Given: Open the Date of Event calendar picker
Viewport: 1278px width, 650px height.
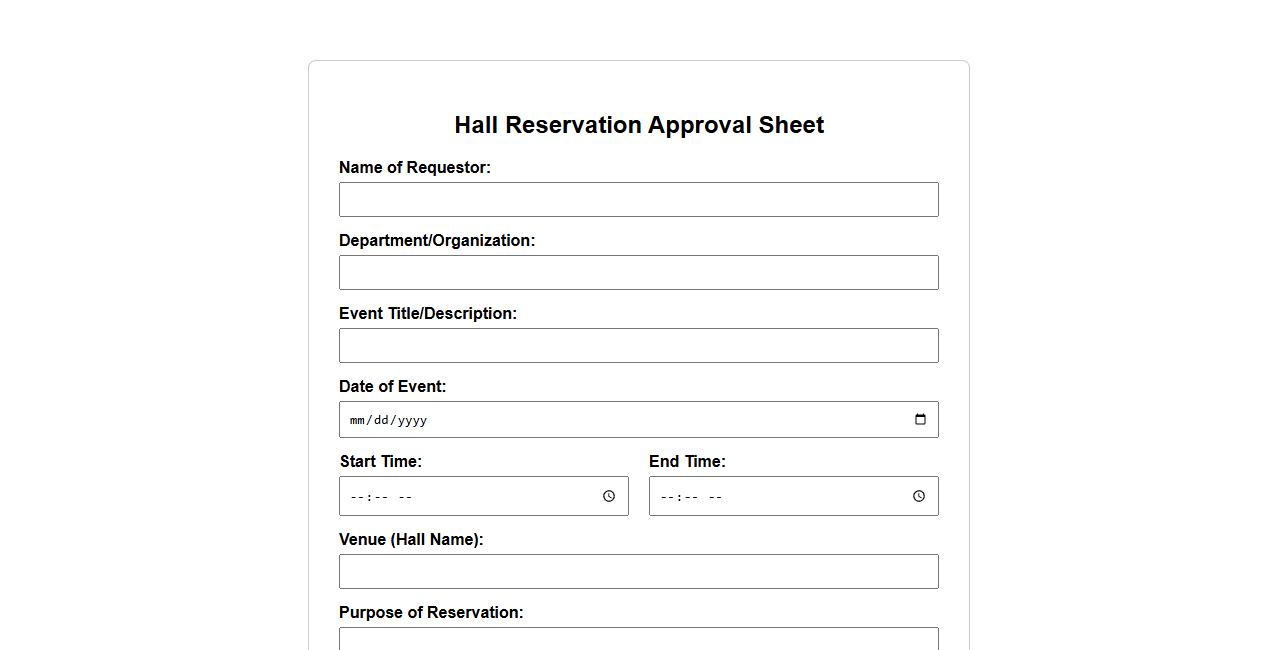Looking at the screenshot, I should pos(920,420).
